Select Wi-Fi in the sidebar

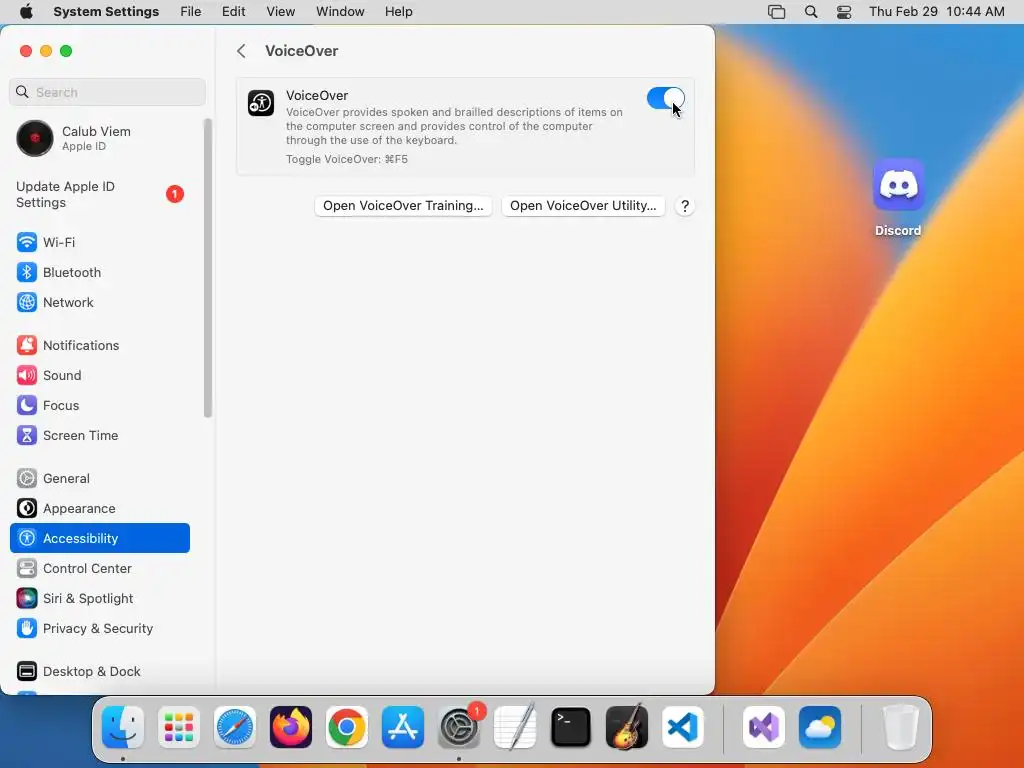(99, 242)
